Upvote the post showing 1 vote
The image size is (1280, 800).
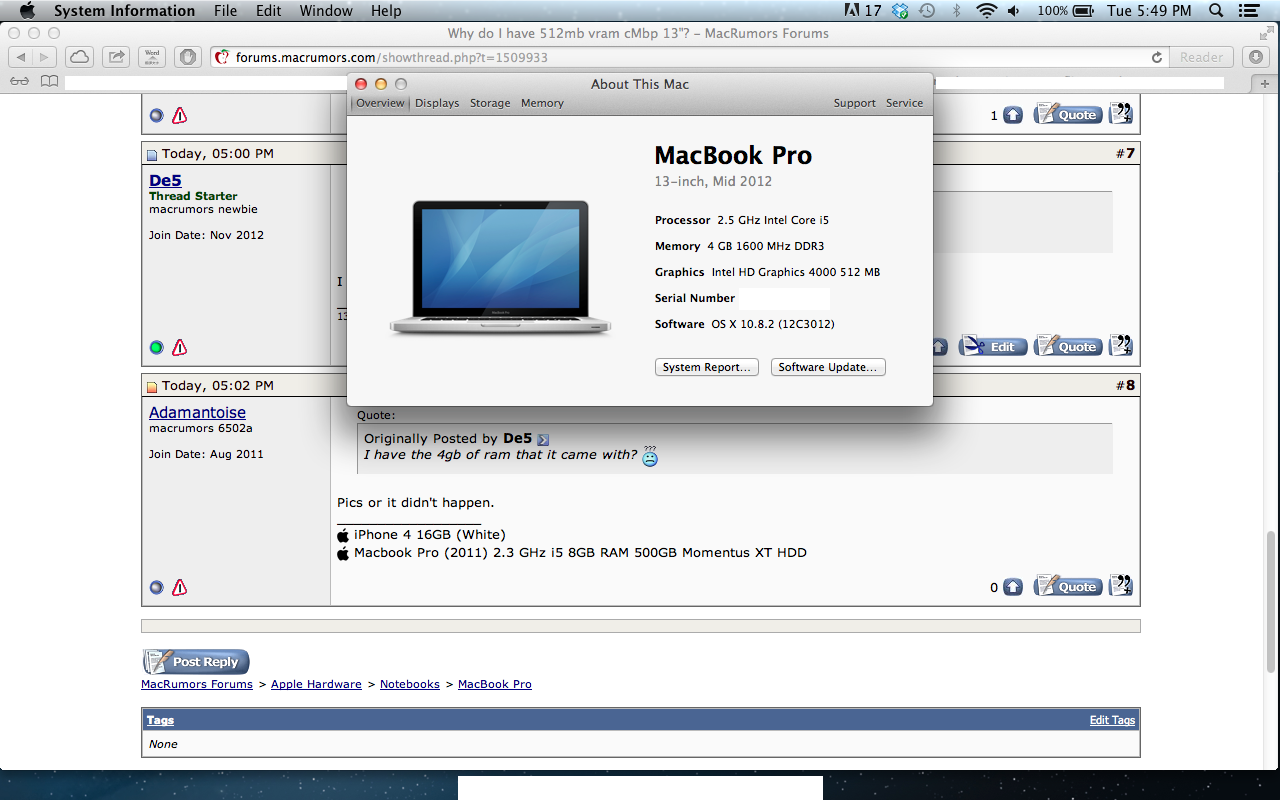coord(1013,115)
